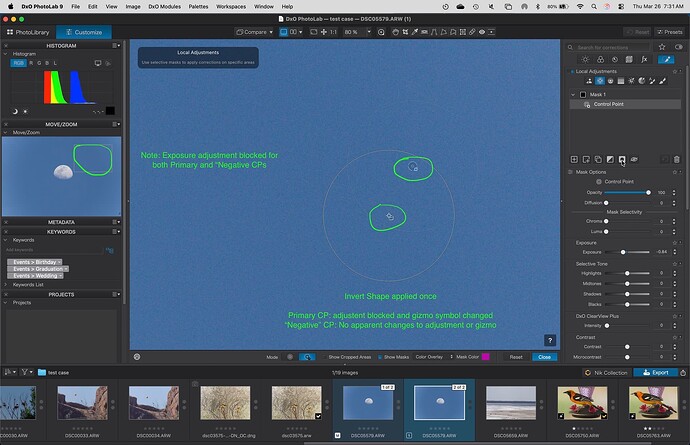Delete selected mask with trash icon
The image size is (690, 445).
click(677, 159)
